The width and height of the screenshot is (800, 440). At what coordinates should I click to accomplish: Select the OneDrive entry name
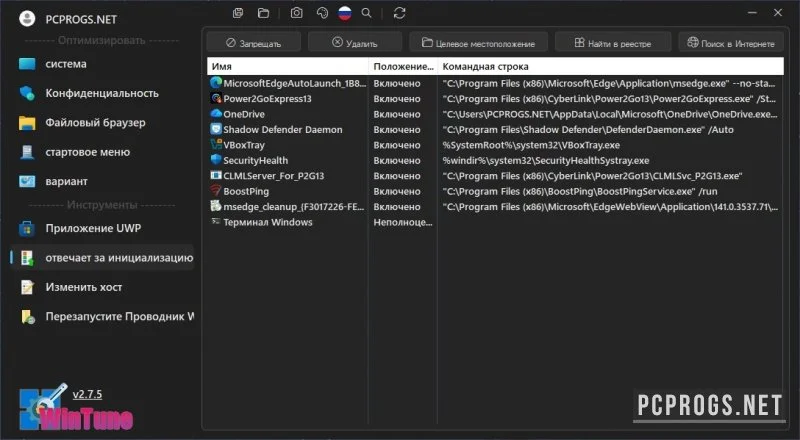click(x=244, y=114)
